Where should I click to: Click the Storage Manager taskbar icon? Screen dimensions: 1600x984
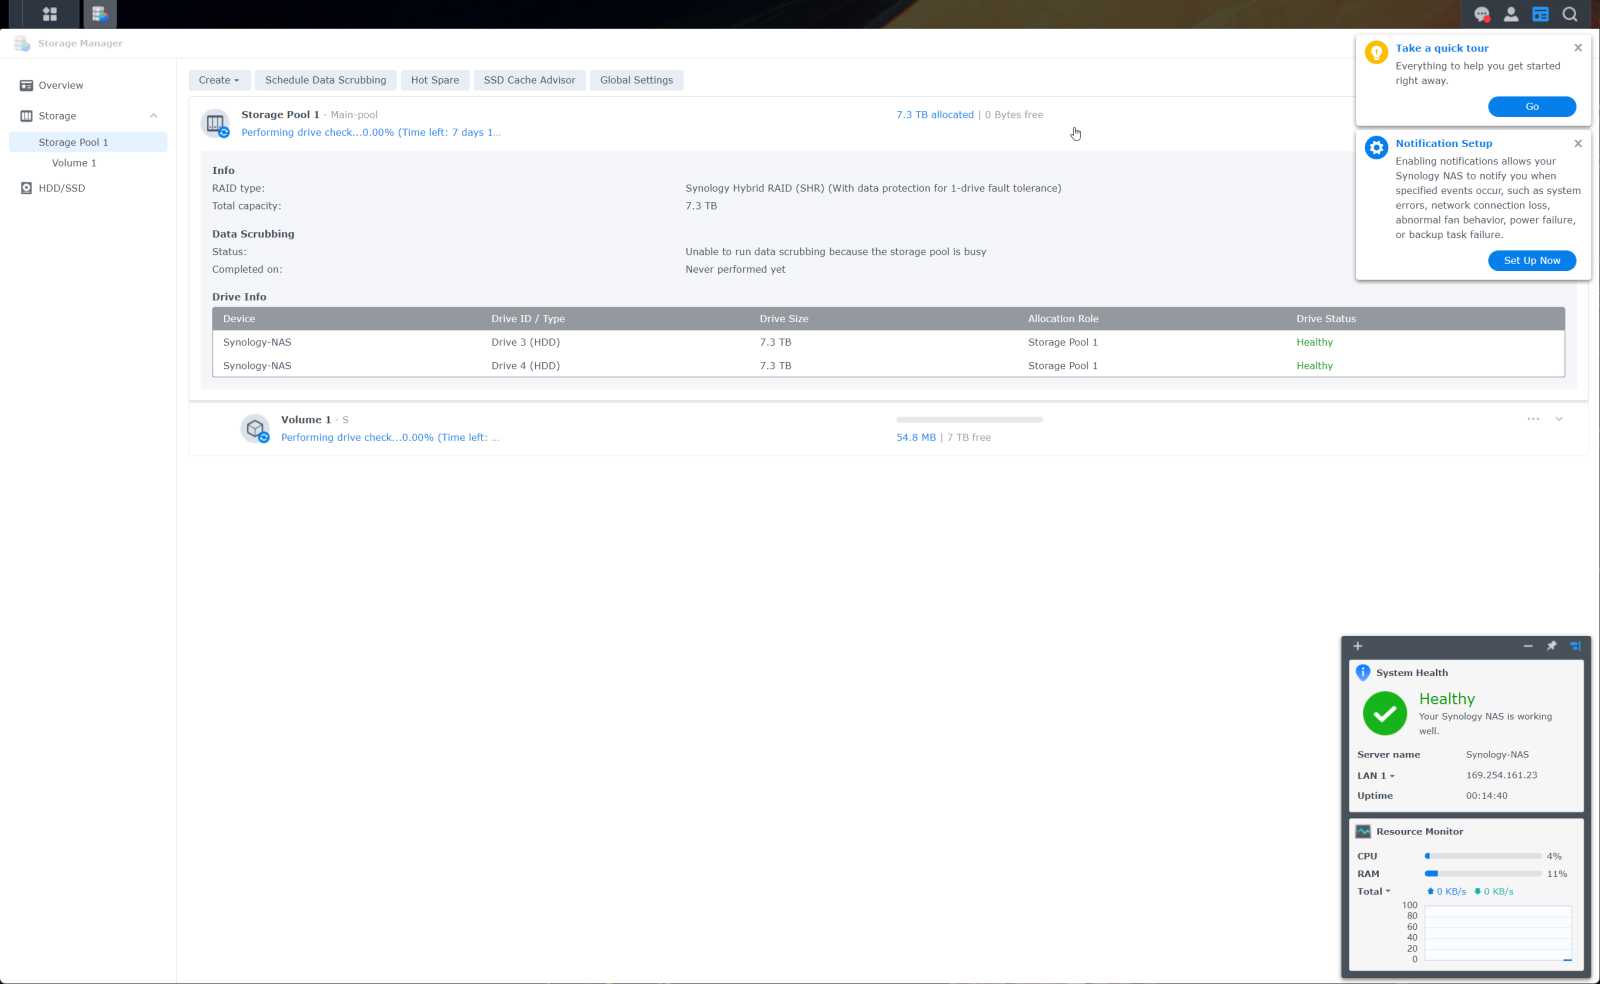[x=99, y=14]
